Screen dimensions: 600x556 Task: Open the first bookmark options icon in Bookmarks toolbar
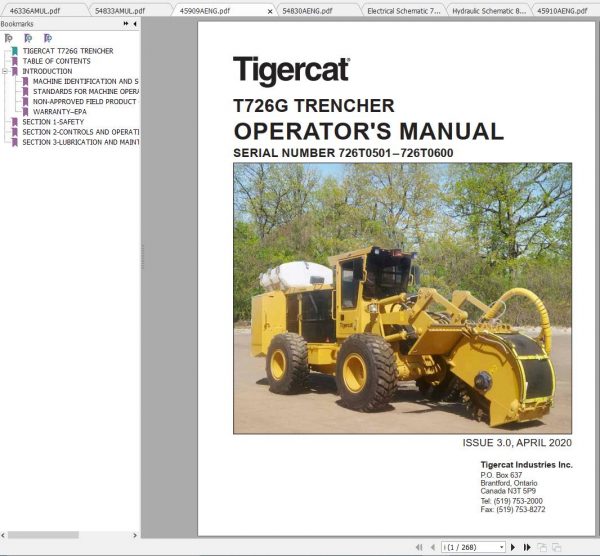[x=8, y=38]
